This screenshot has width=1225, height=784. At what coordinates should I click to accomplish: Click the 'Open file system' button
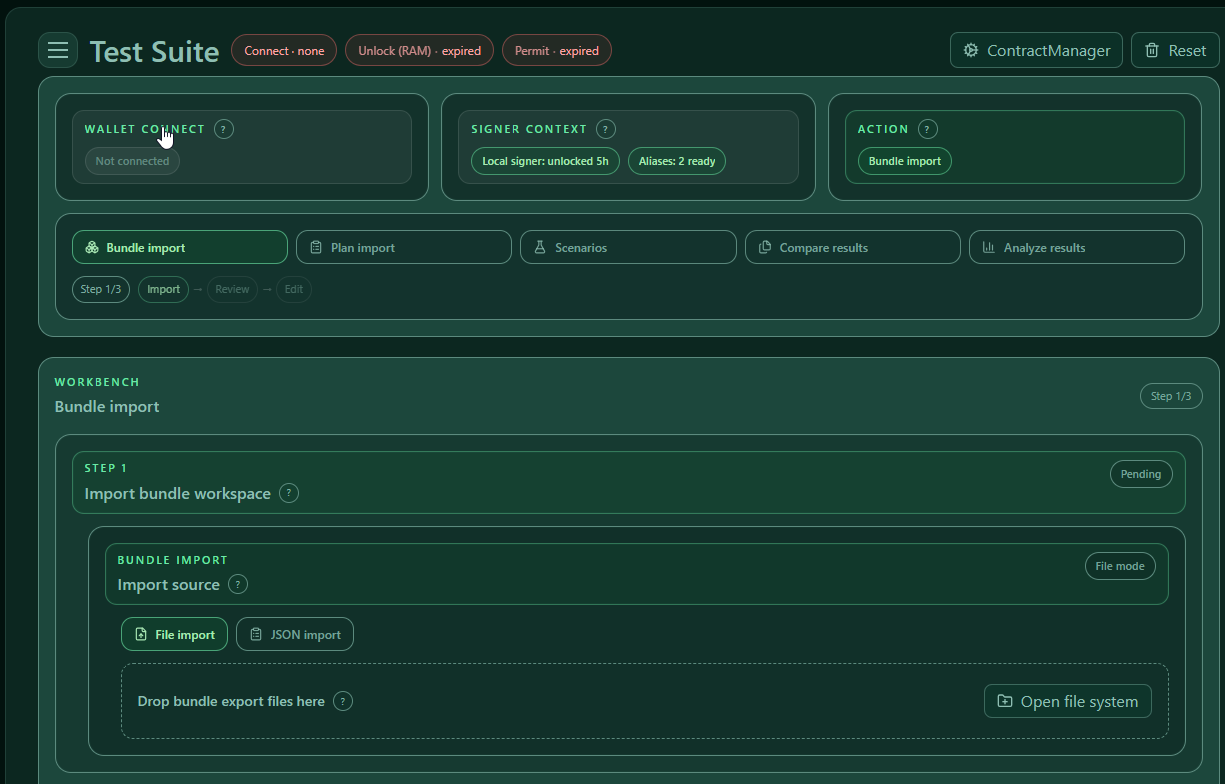click(x=1068, y=701)
